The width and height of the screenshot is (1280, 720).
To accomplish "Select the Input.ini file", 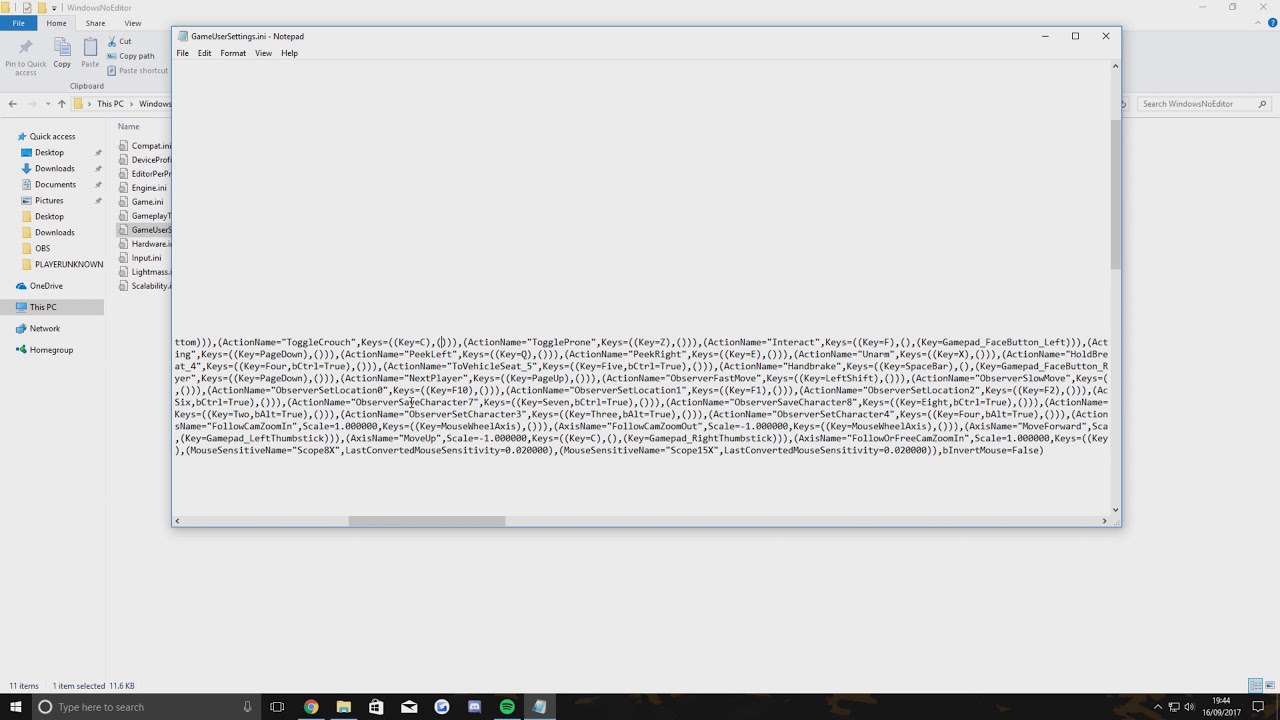I will [x=144, y=258].
